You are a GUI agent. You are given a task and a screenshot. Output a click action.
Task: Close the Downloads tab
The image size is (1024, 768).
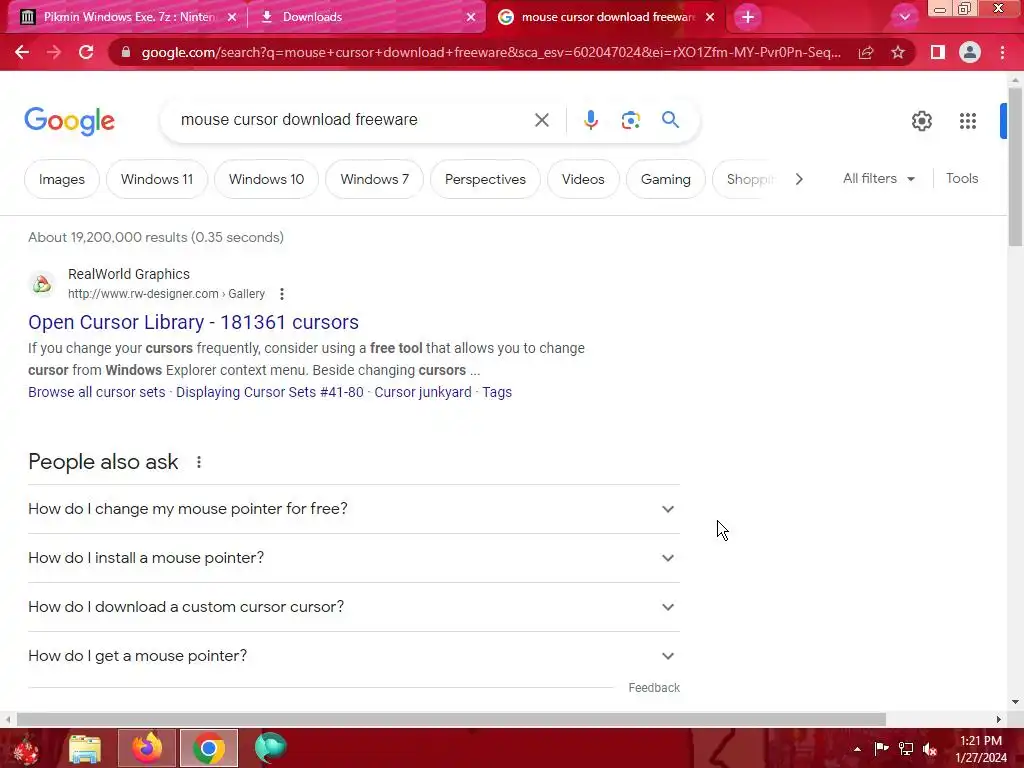[471, 17]
